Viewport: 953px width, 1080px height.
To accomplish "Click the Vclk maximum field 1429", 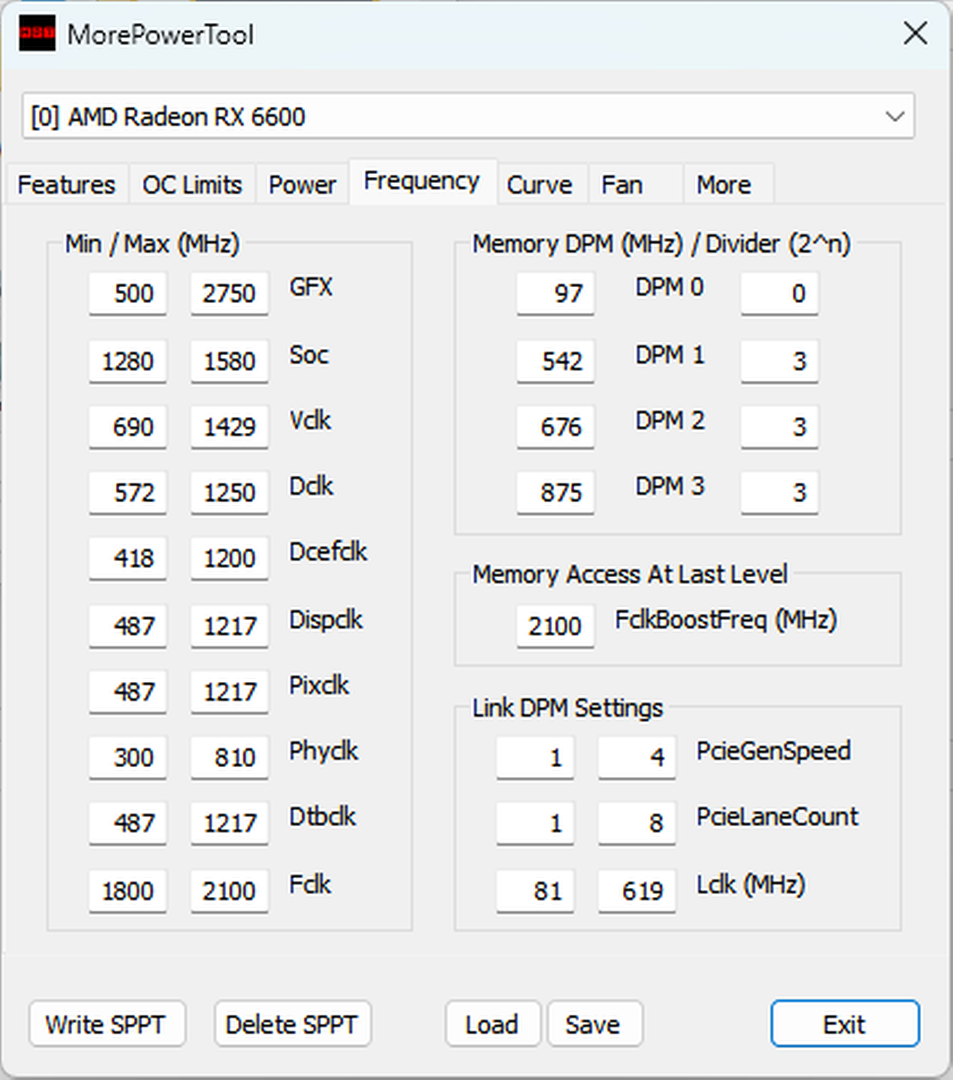I will [229, 427].
